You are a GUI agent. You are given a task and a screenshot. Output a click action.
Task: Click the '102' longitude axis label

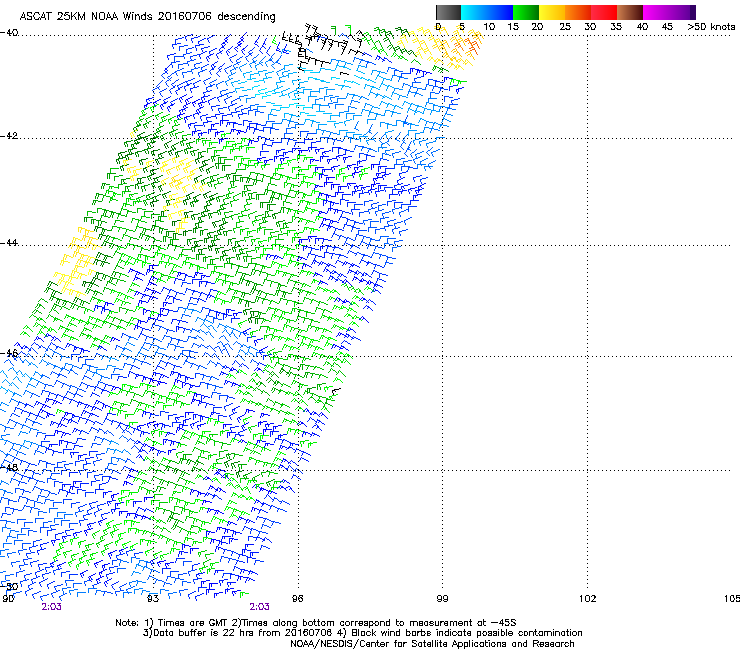click(588, 599)
